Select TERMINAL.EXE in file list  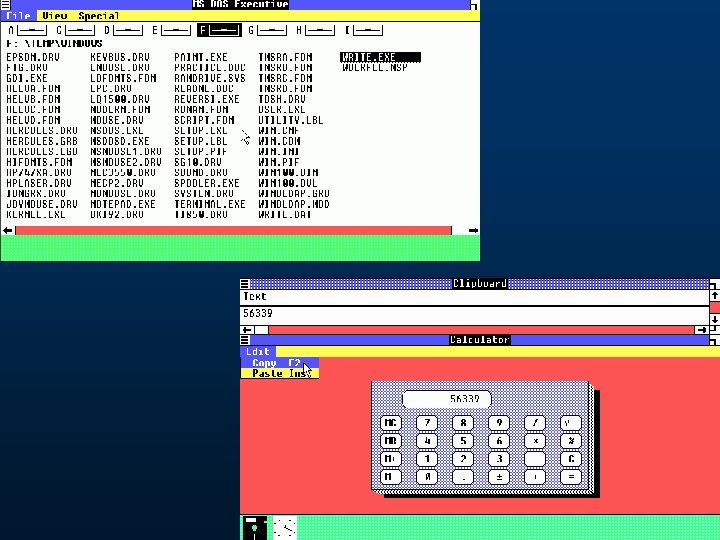point(210,204)
